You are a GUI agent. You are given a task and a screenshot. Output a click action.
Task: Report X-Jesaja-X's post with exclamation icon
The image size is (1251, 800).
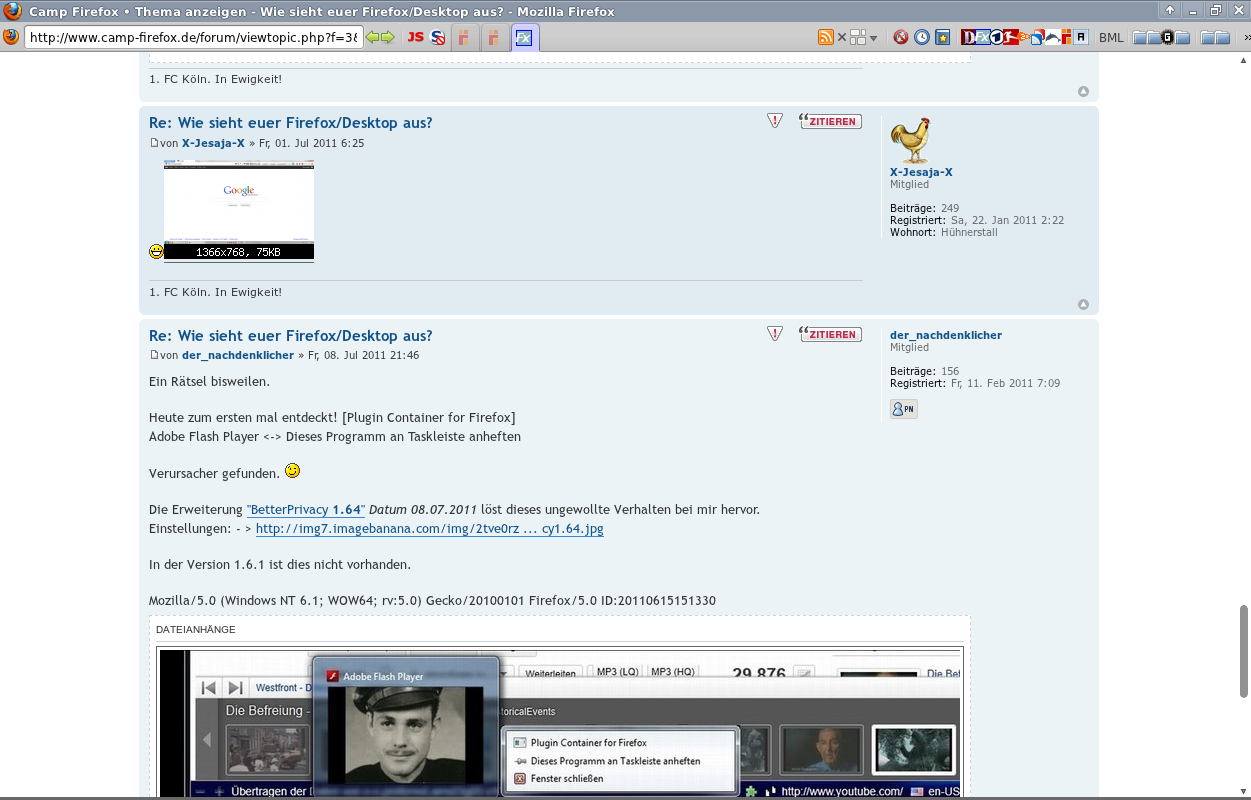tap(775, 121)
